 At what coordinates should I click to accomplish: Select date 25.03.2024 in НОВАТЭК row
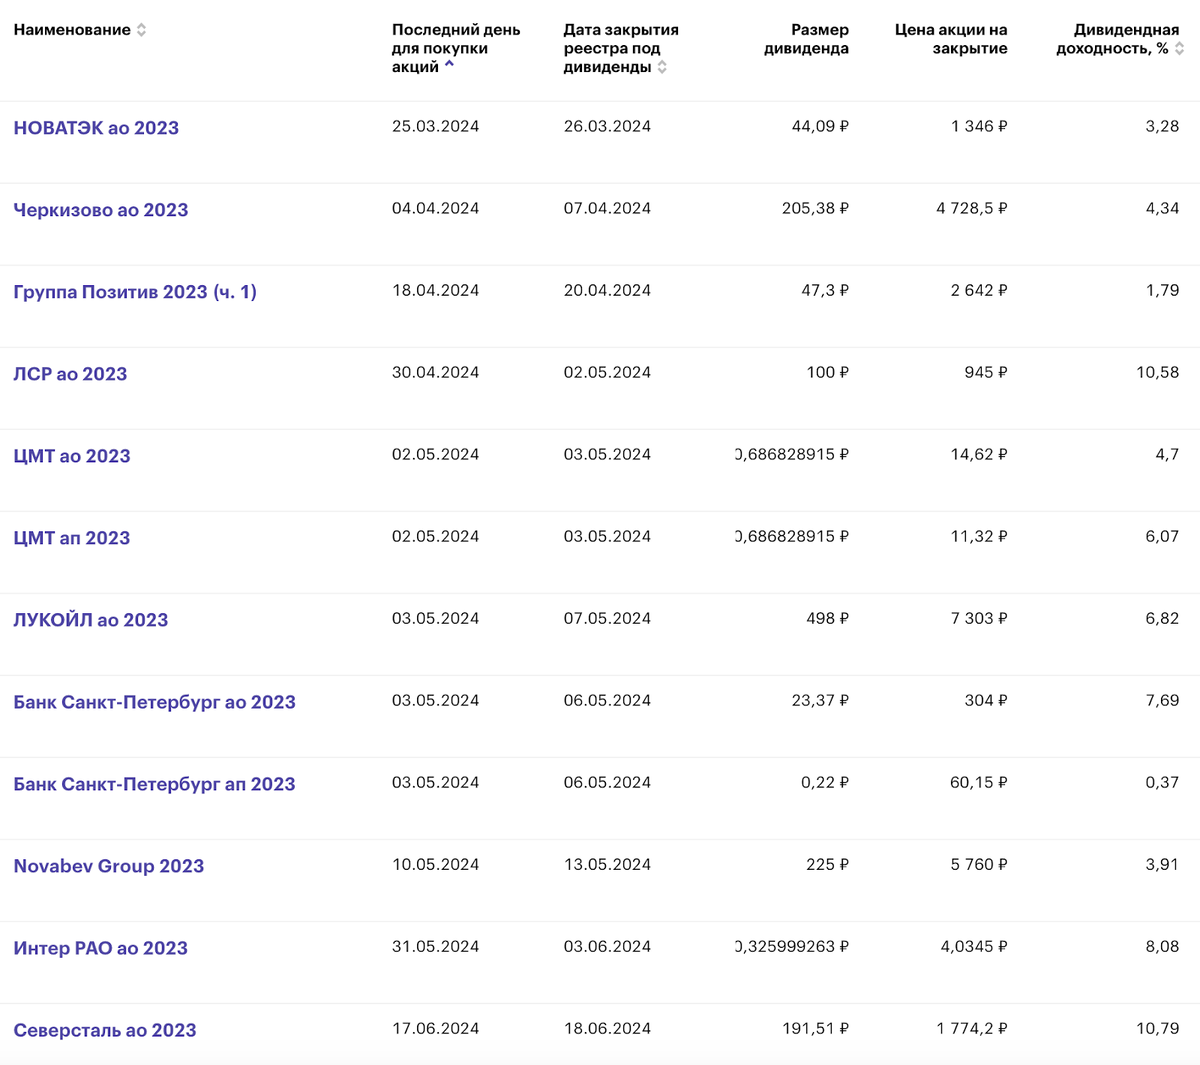pyautogui.click(x=435, y=126)
